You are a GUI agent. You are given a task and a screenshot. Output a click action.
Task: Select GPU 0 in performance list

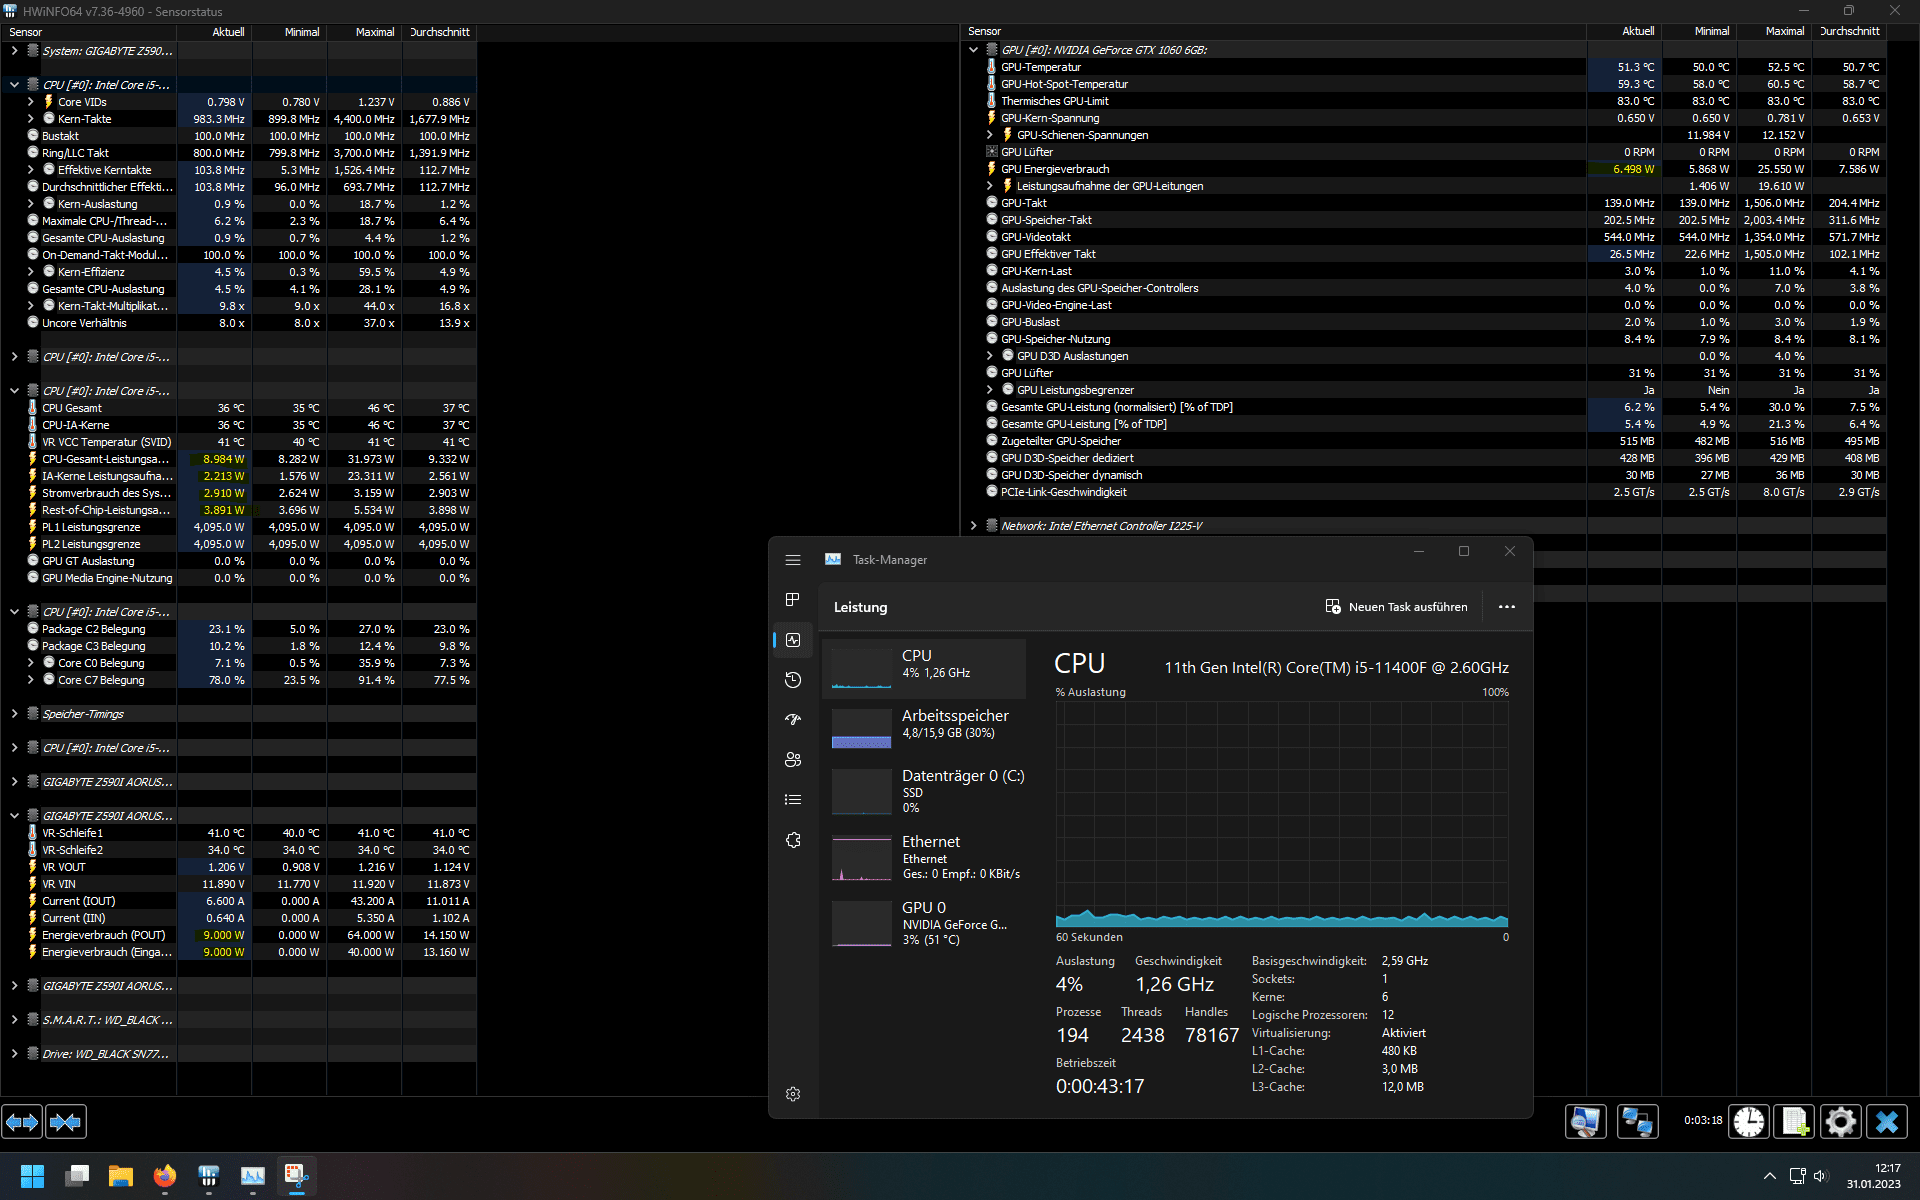click(925, 923)
